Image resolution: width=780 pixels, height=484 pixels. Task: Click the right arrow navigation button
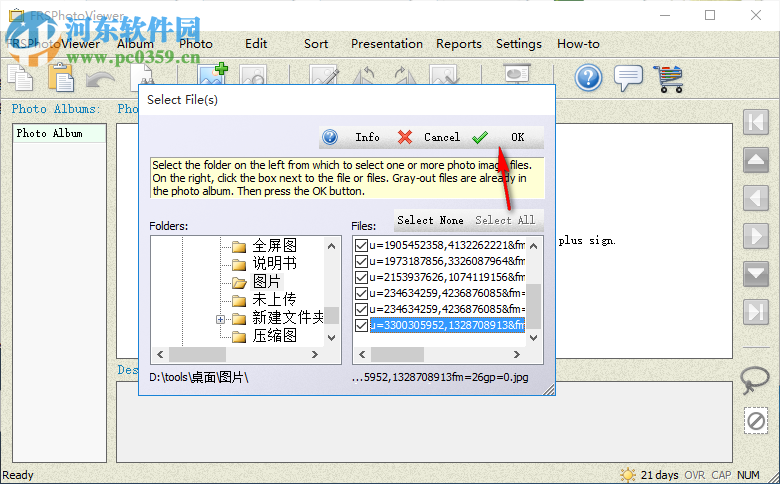pos(756,236)
